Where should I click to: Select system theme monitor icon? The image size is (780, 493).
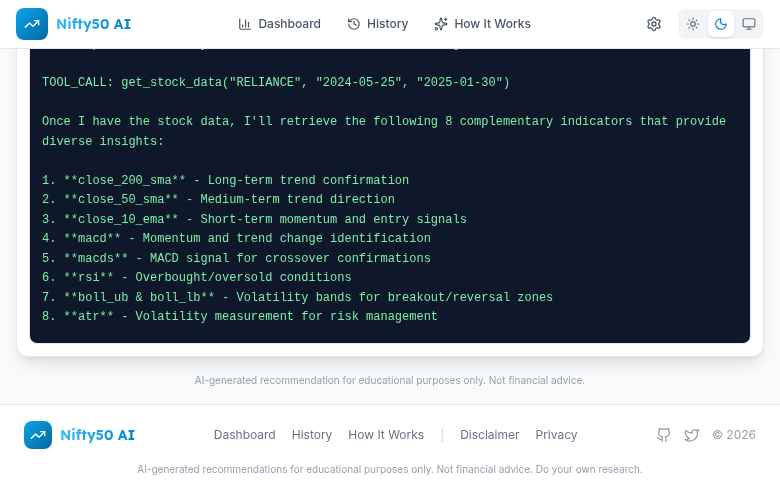pyautogui.click(x=749, y=24)
